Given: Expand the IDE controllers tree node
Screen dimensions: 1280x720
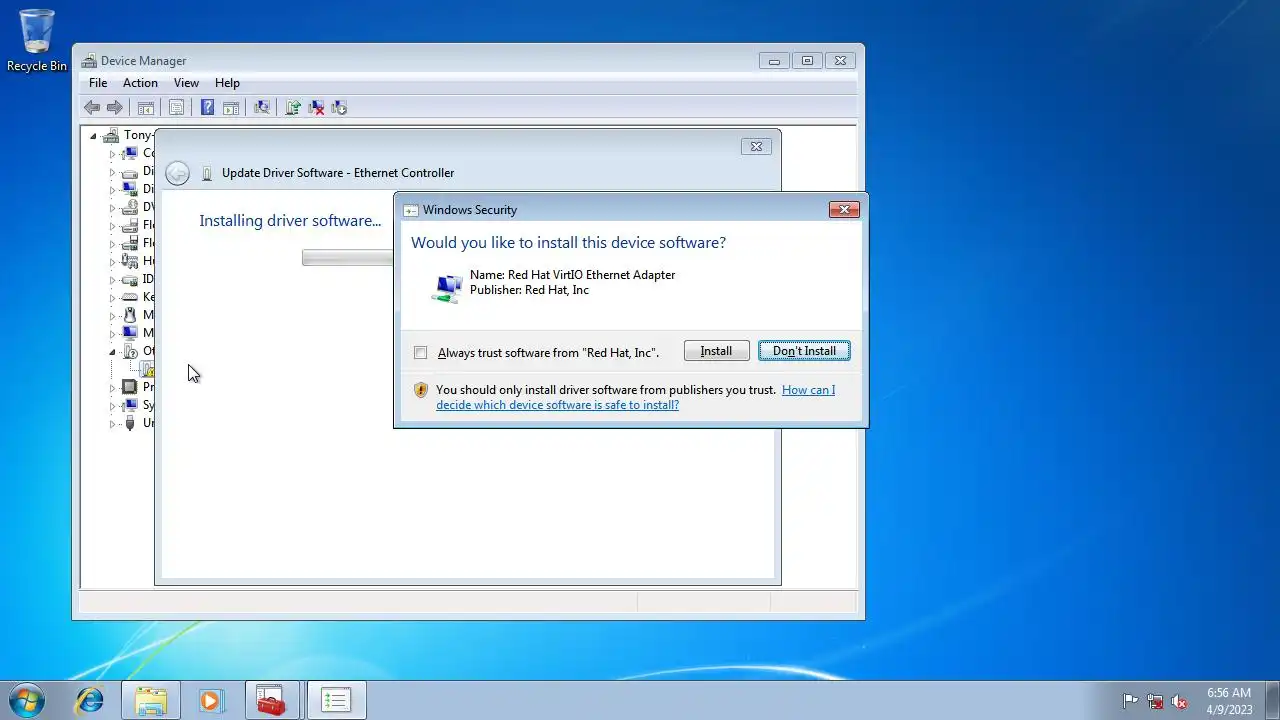Looking at the screenshot, I should click(112, 280).
